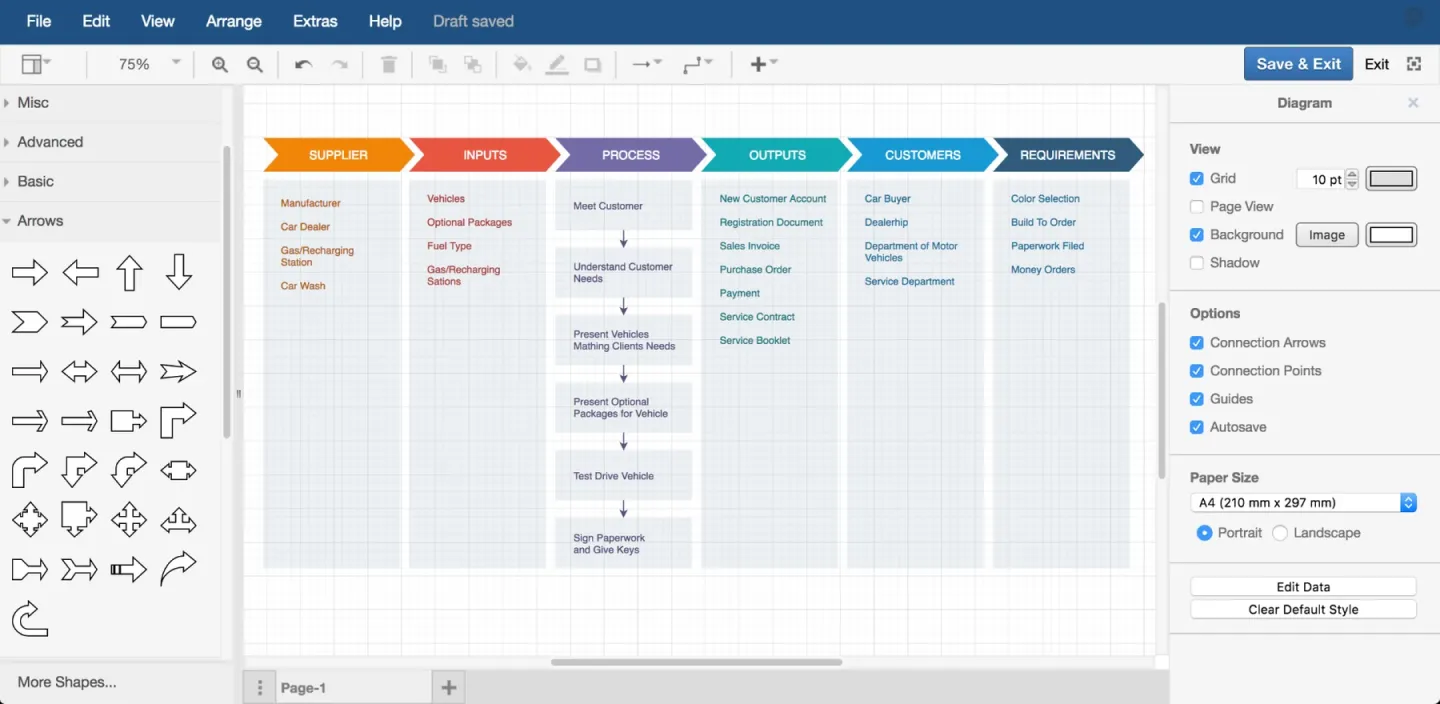Click the Undo icon
The height and width of the screenshot is (704, 1440).
click(x=302, y=63)
